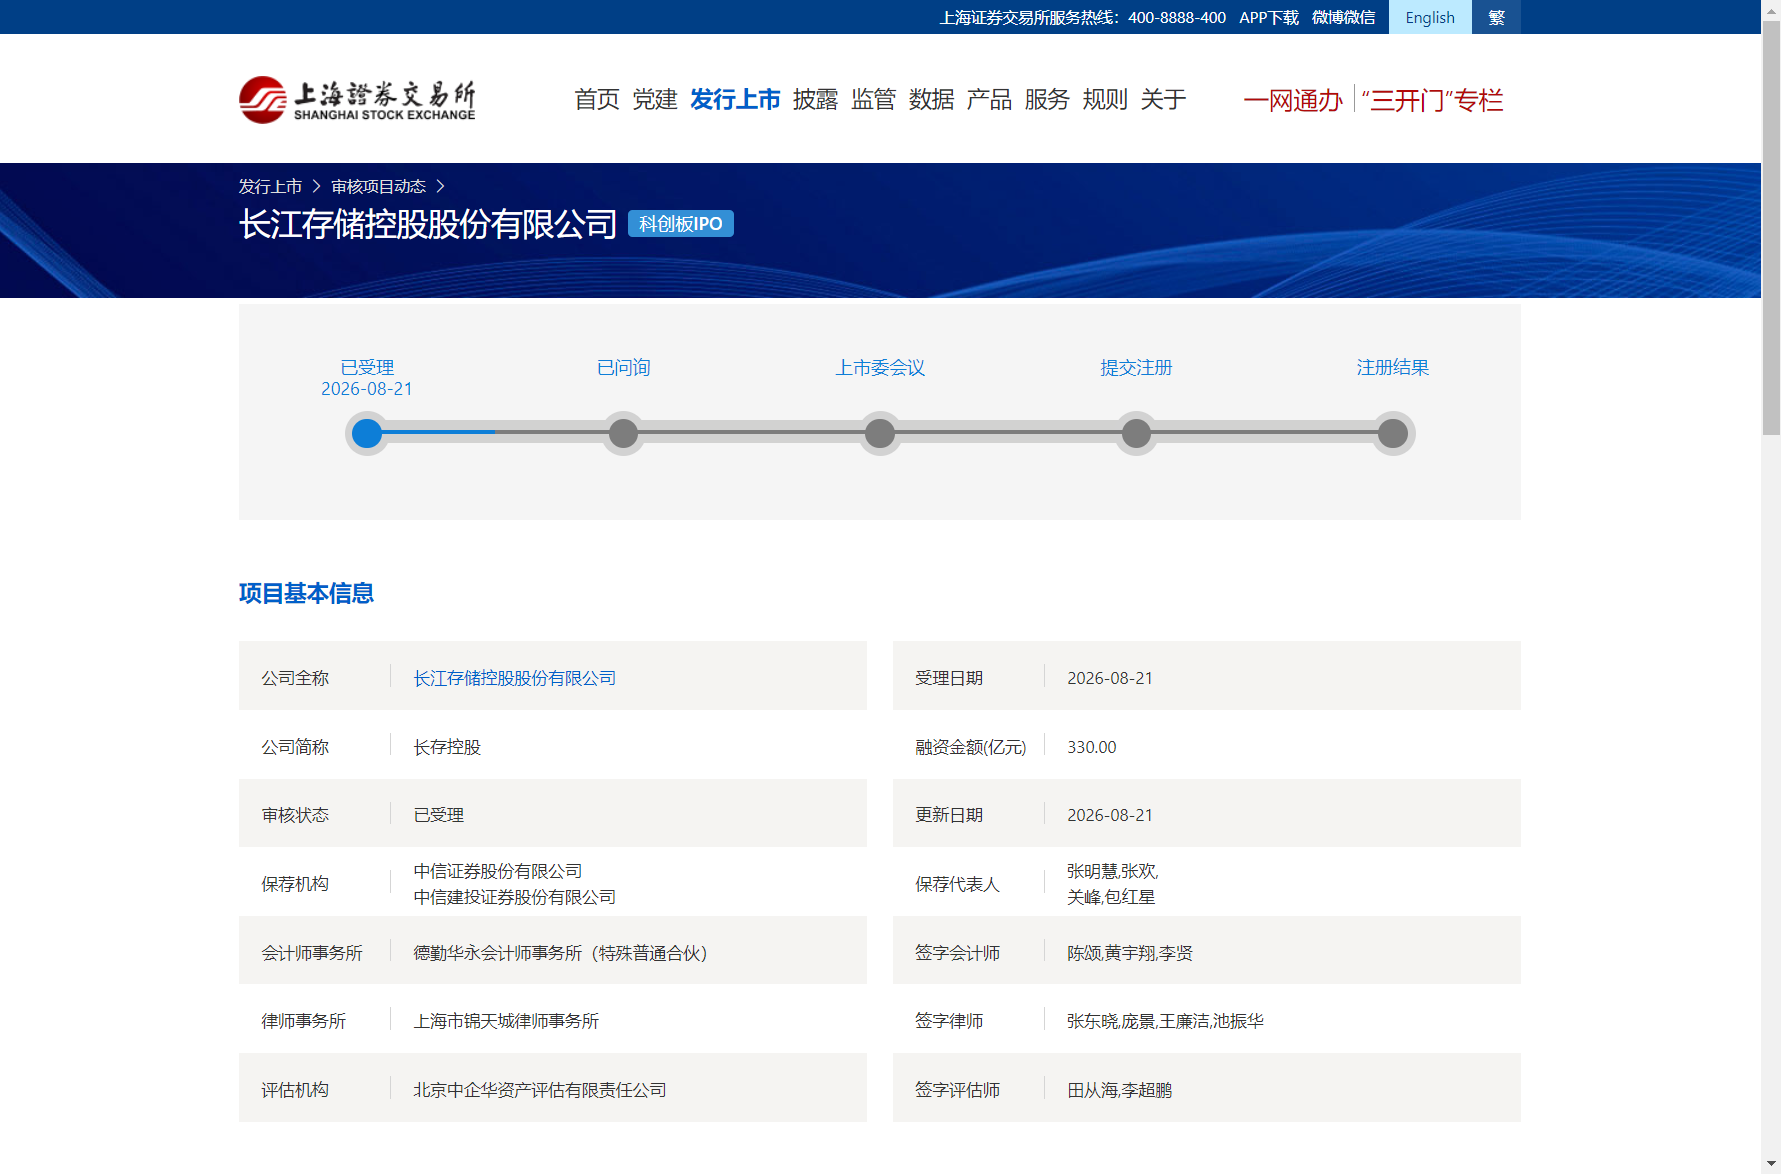This screenshot has height=1174, width=1781.
Task: Click the 项目基本信息 section heading
Action: [x=306, y=594]
